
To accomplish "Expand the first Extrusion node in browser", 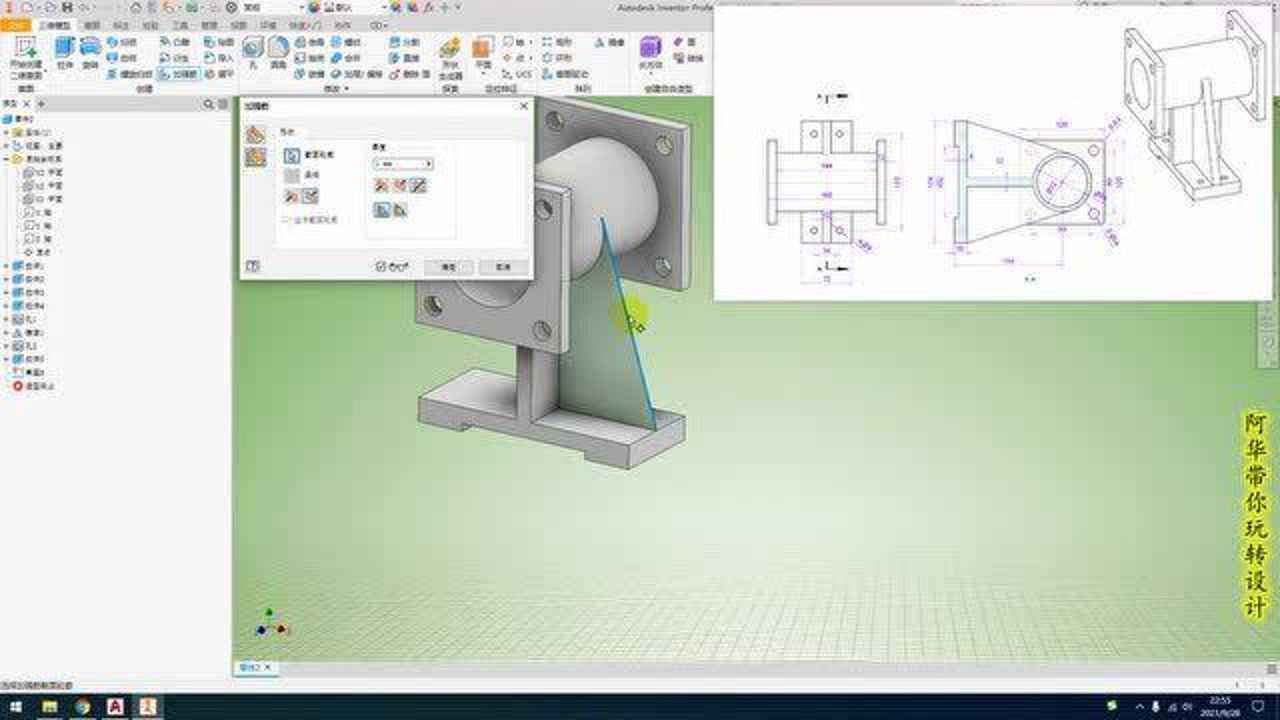I will (7, 267).
